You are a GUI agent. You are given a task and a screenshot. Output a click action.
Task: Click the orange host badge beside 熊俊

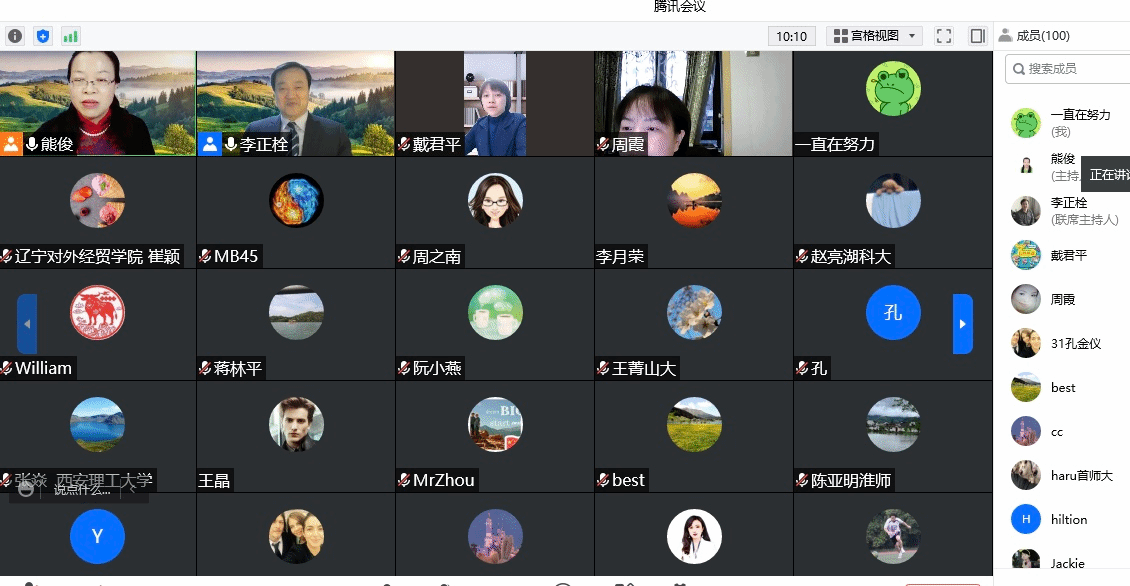[11, 144]
